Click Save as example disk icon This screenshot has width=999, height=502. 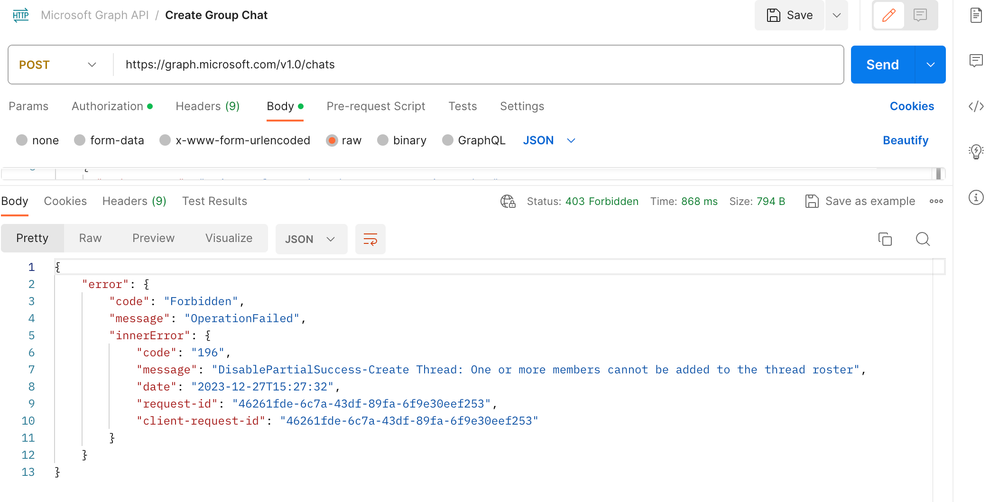tap(812, 201)
